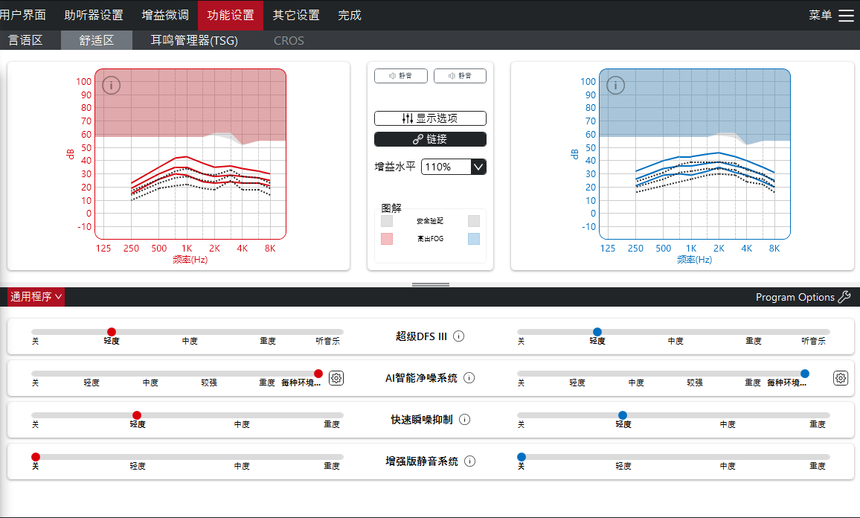
Task: Open the 增益水平 110% dropdown
Action: [x=454, y=167]
